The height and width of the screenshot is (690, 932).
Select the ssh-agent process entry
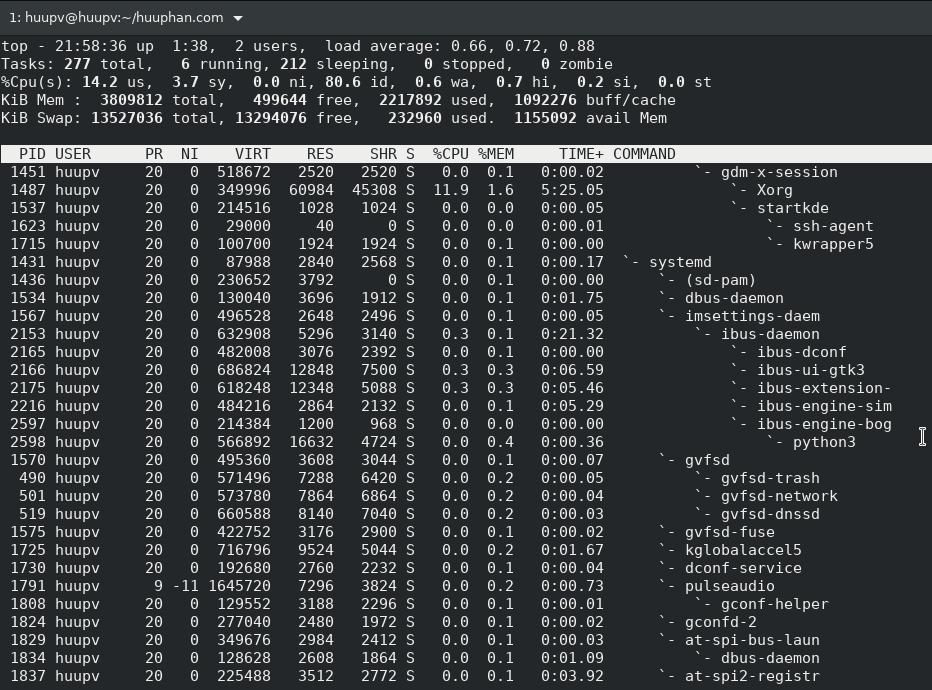coord(833,226)
